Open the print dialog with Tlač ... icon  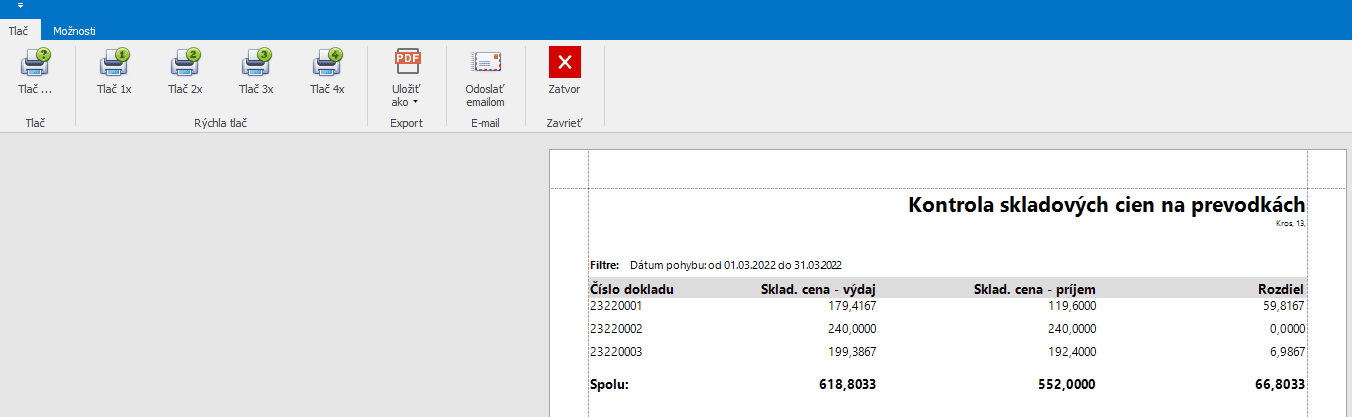tap(34, 64)
